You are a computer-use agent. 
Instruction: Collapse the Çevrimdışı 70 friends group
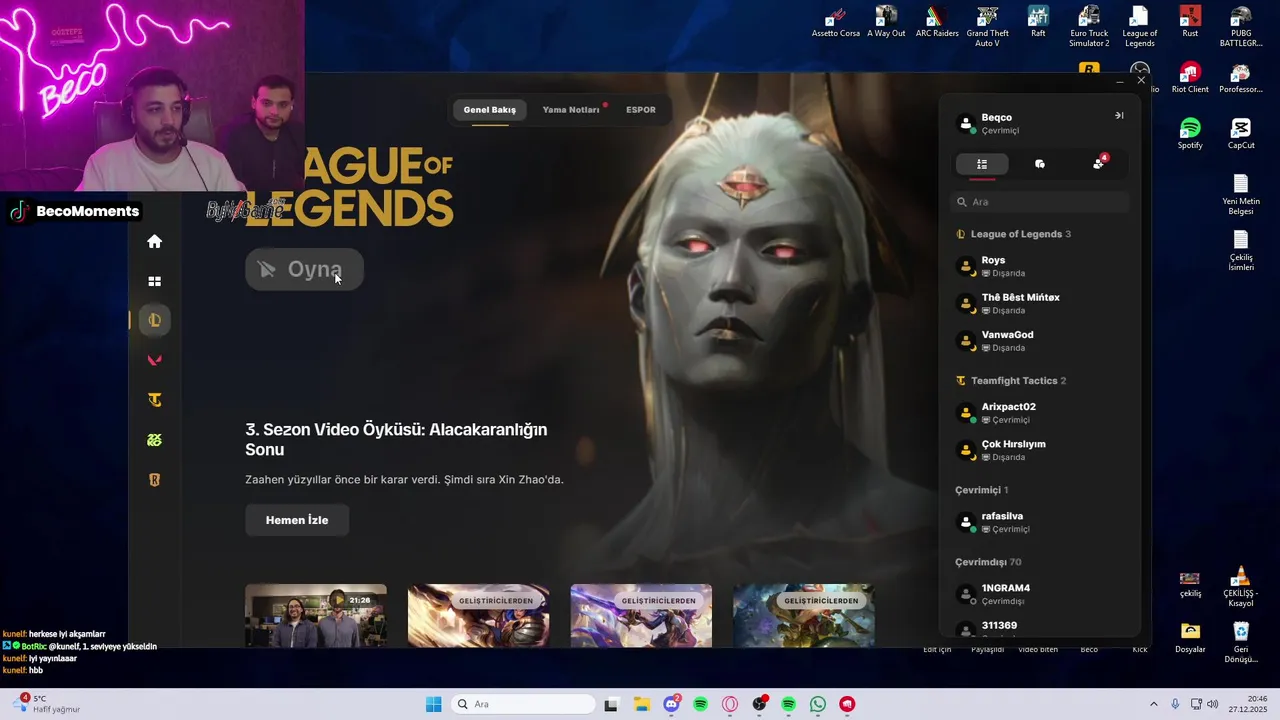tap(988, 562)
